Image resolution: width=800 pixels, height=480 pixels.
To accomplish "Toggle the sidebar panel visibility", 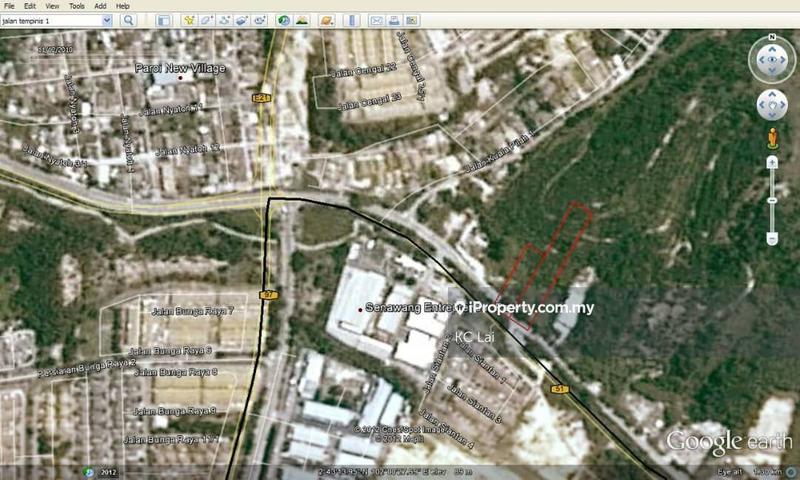I will [162, 20].
